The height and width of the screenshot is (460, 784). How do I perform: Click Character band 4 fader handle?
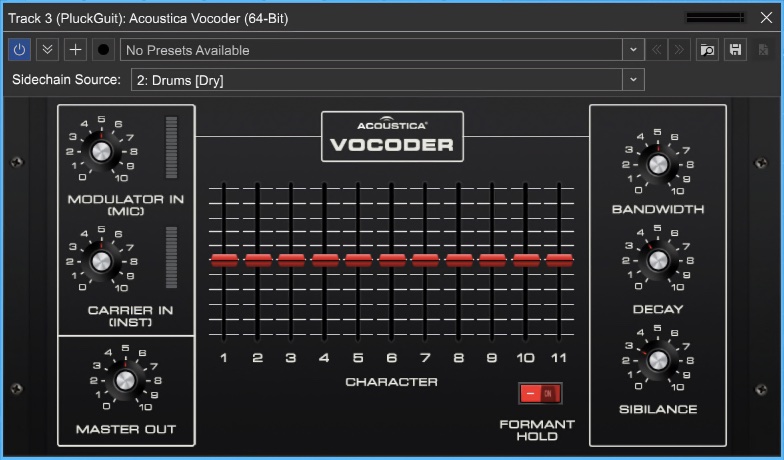pos(325,260)
